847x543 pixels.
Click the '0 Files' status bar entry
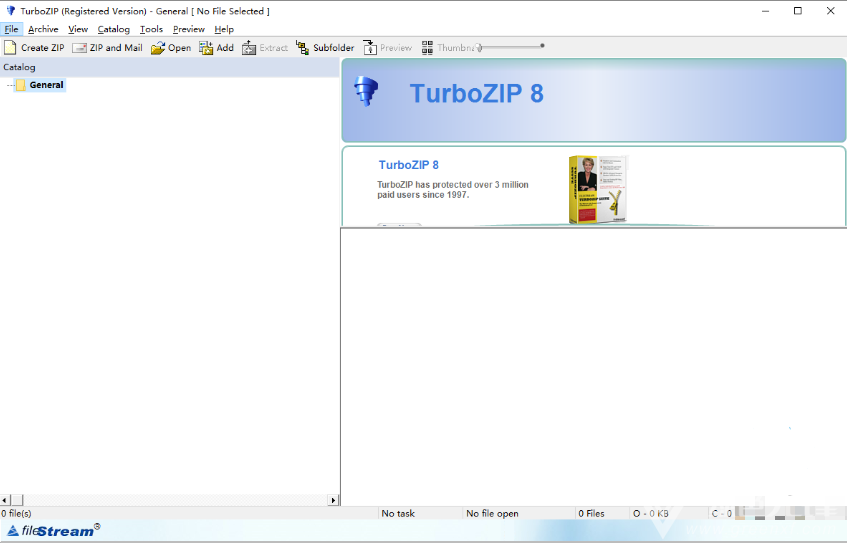click(x=591, y=513)
